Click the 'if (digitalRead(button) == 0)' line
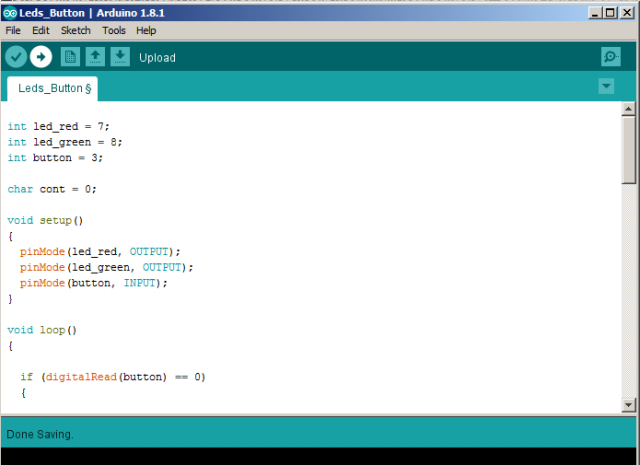 [113, 377]
